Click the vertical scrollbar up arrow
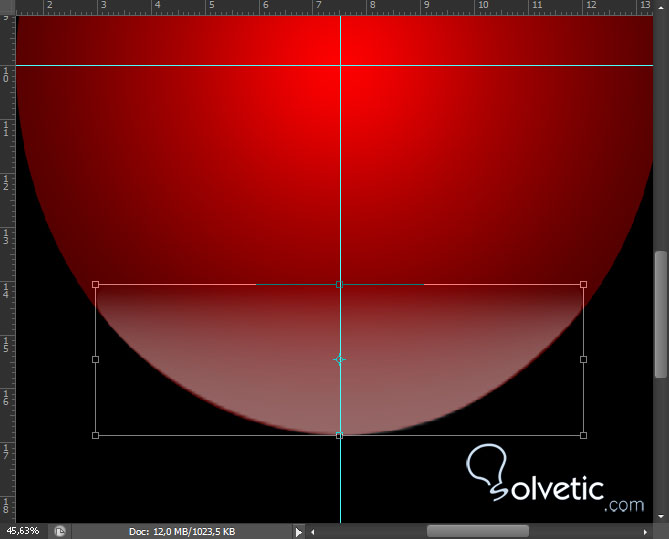This screenshot has height=539, width=669. point(661,8)
